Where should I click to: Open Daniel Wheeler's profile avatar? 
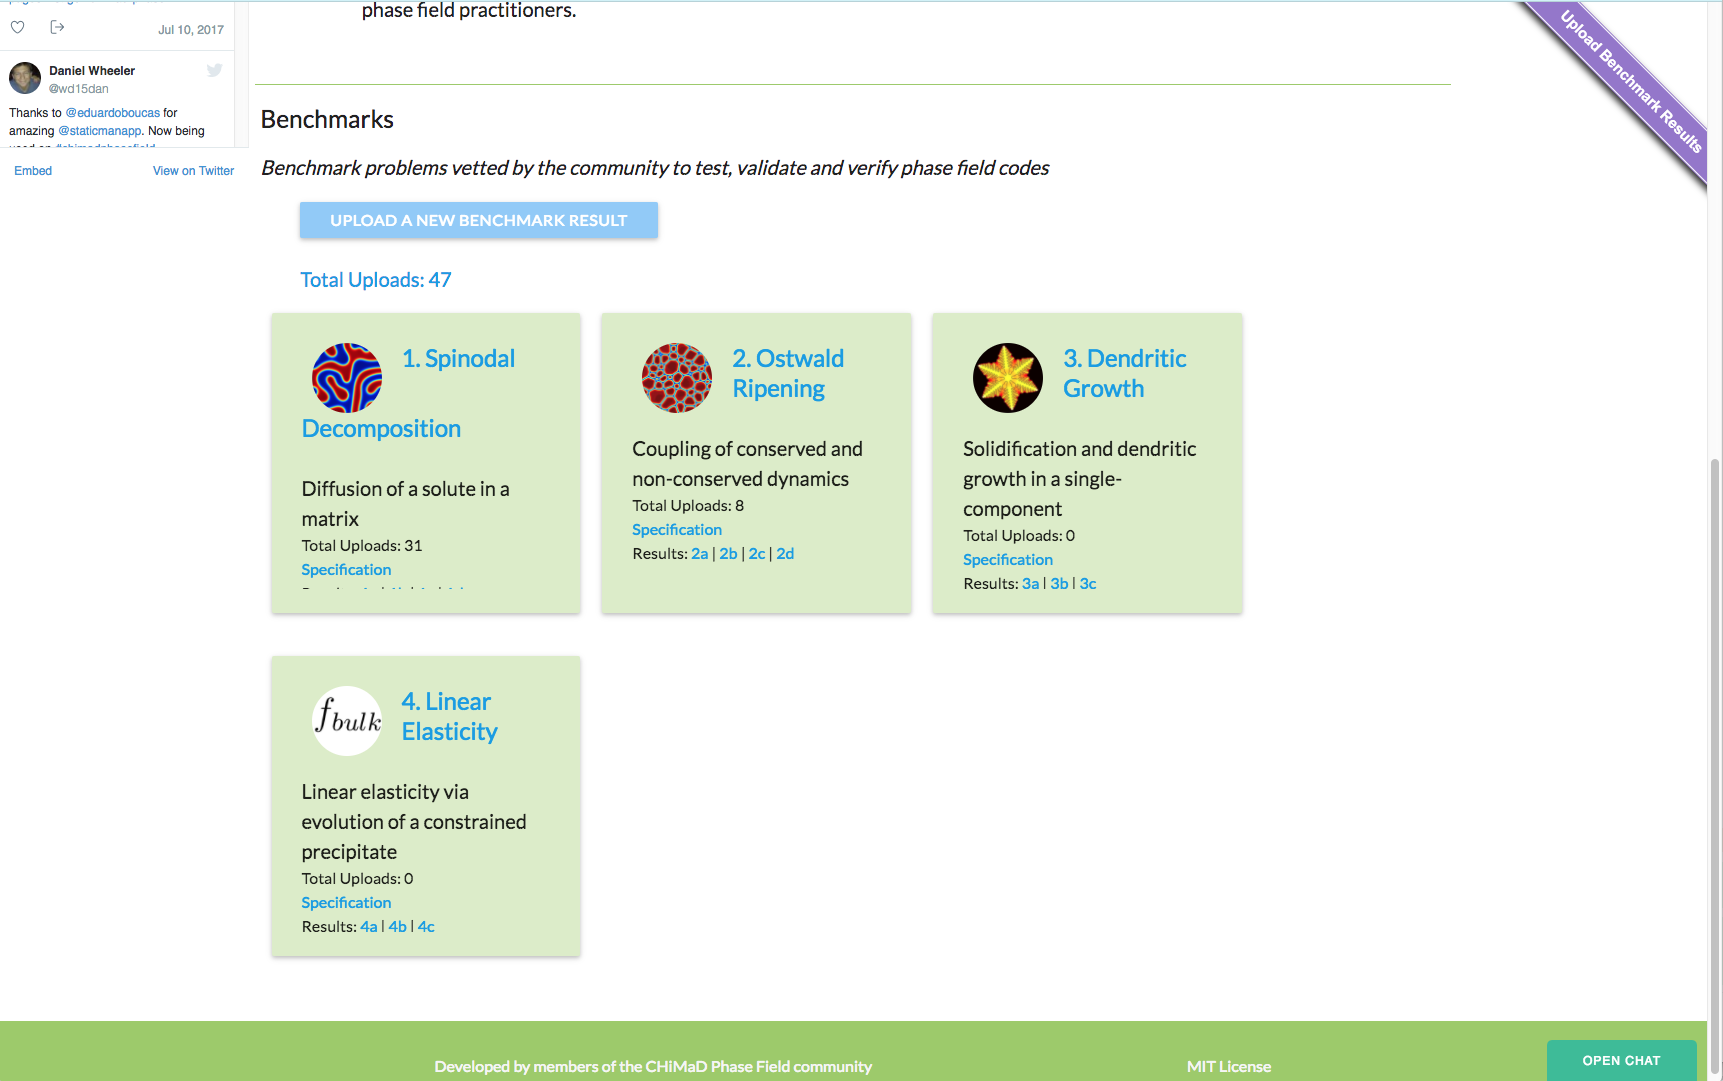point(24,77)
